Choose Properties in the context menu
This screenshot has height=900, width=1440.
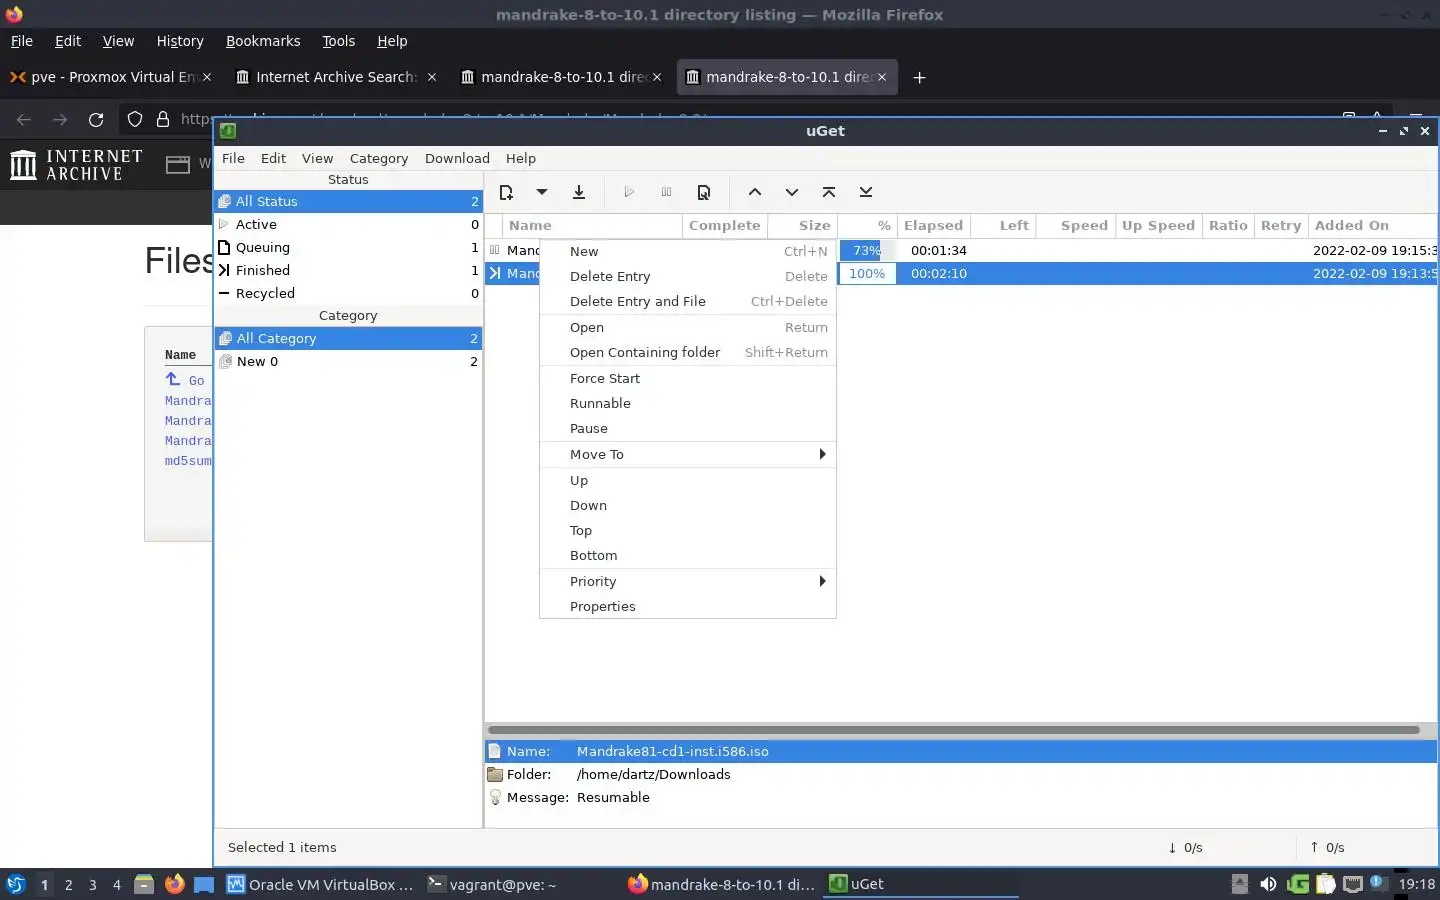pos(688,606)
